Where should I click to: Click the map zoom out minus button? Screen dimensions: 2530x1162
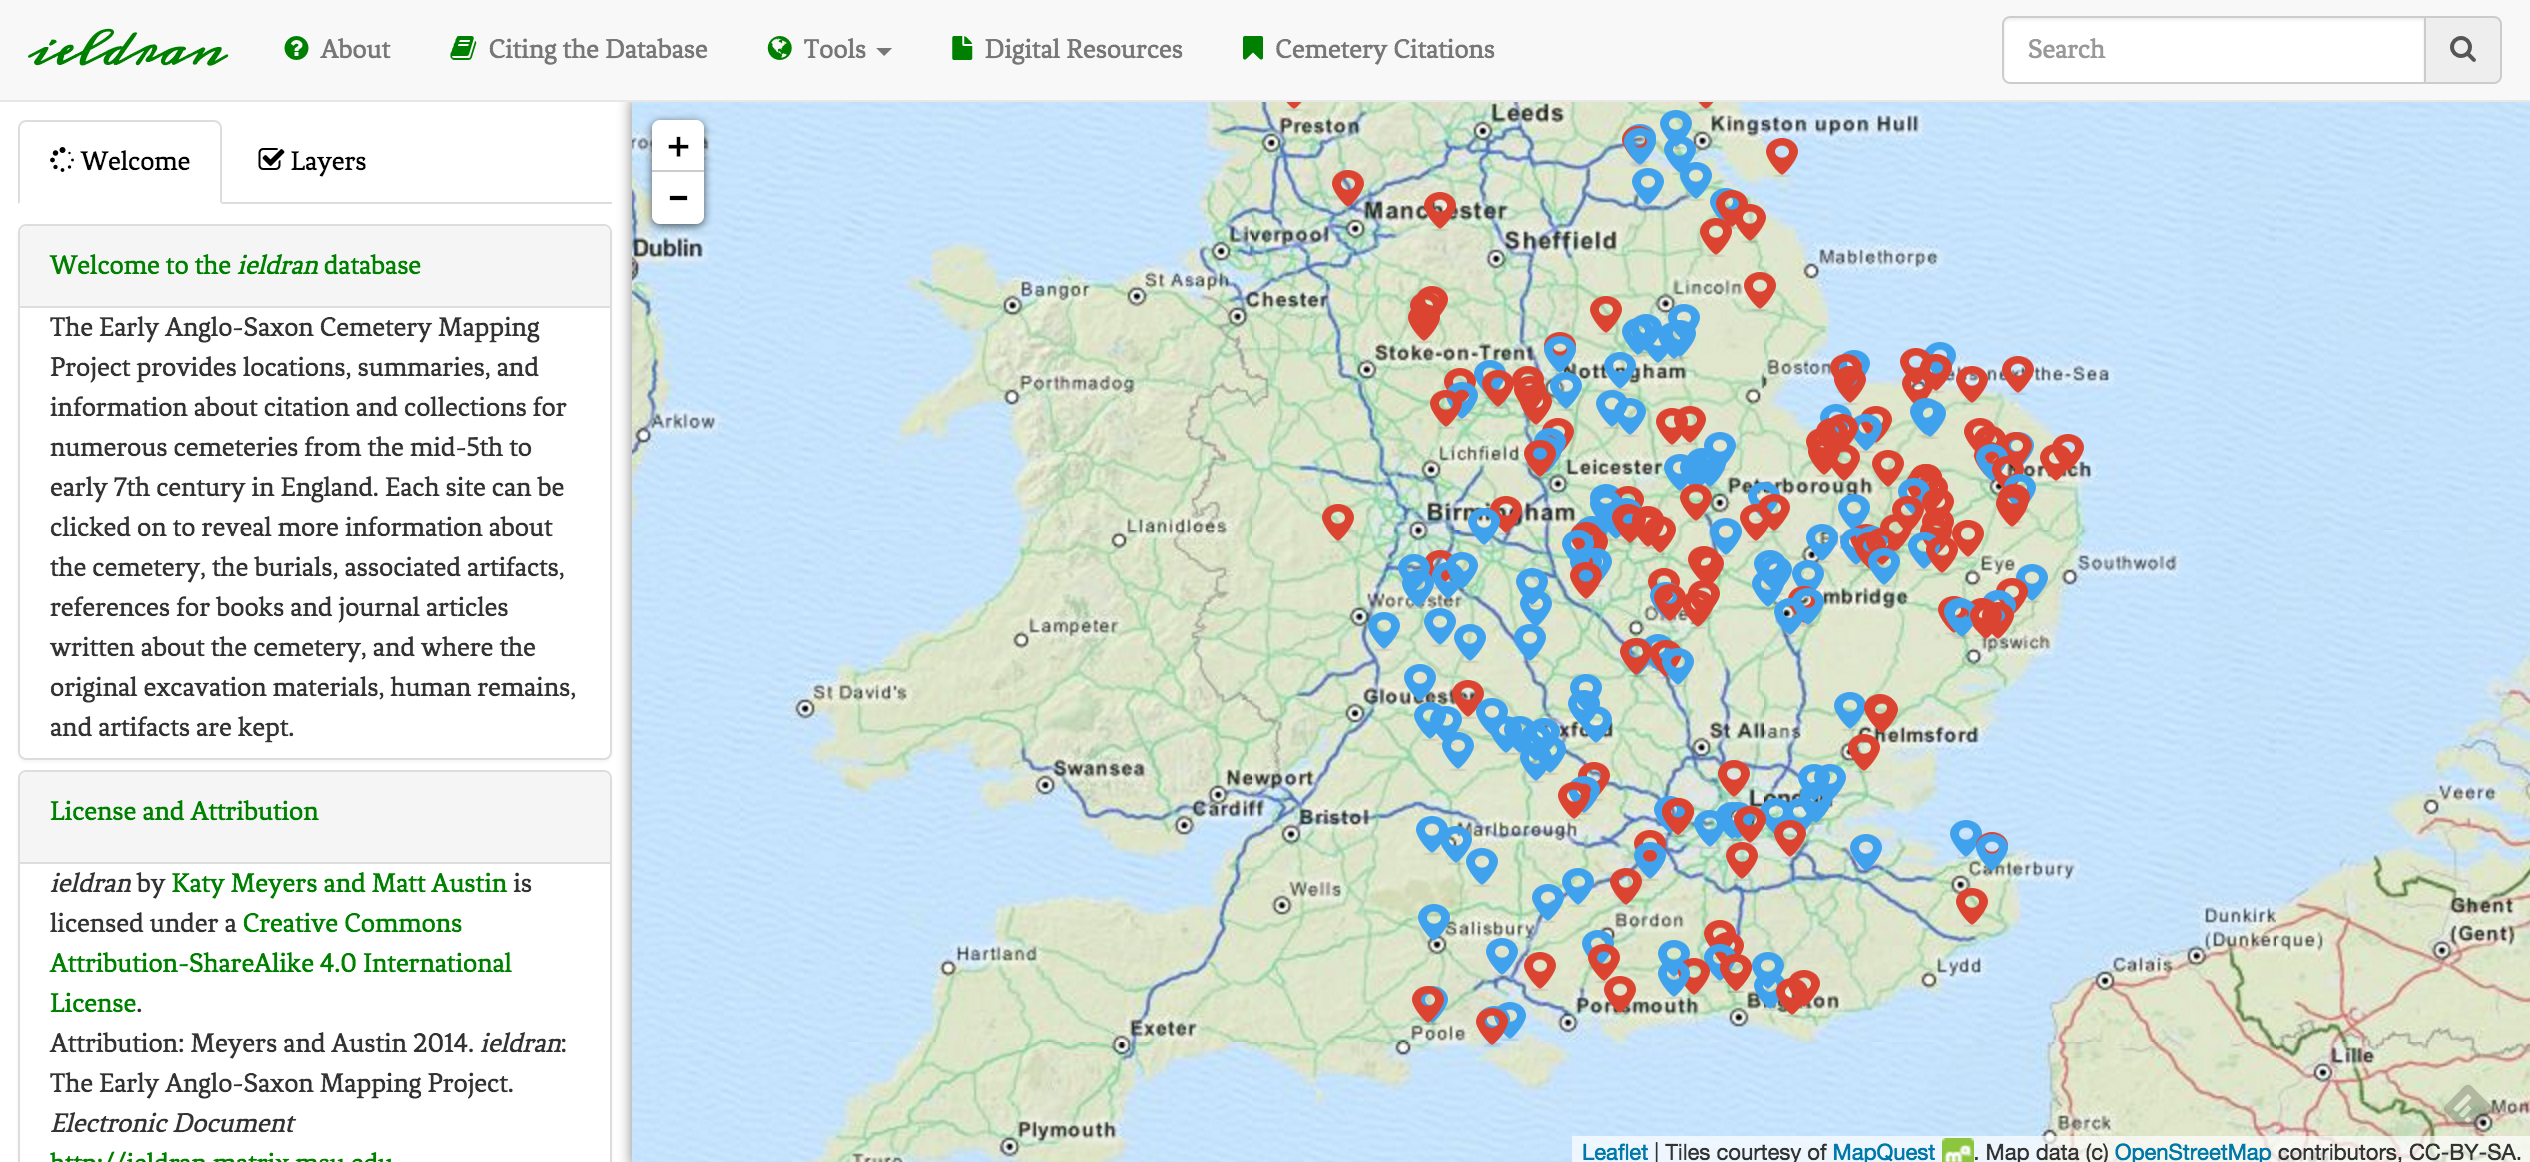click(678, 198)
